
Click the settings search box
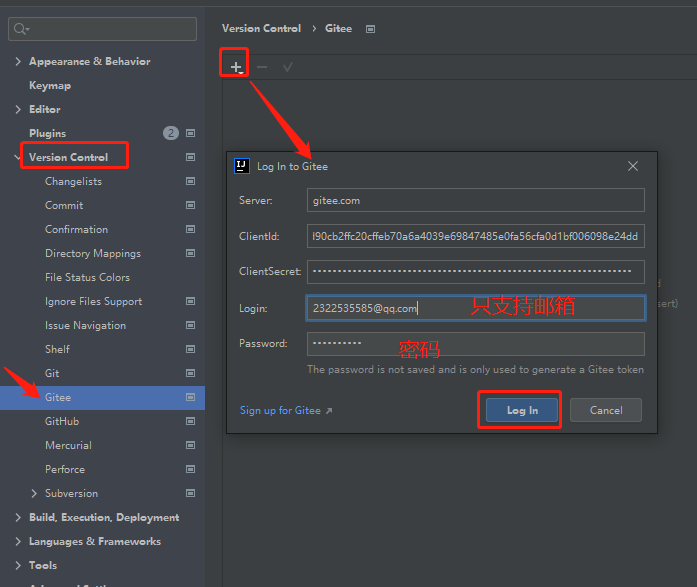click(x=102, y=29)
